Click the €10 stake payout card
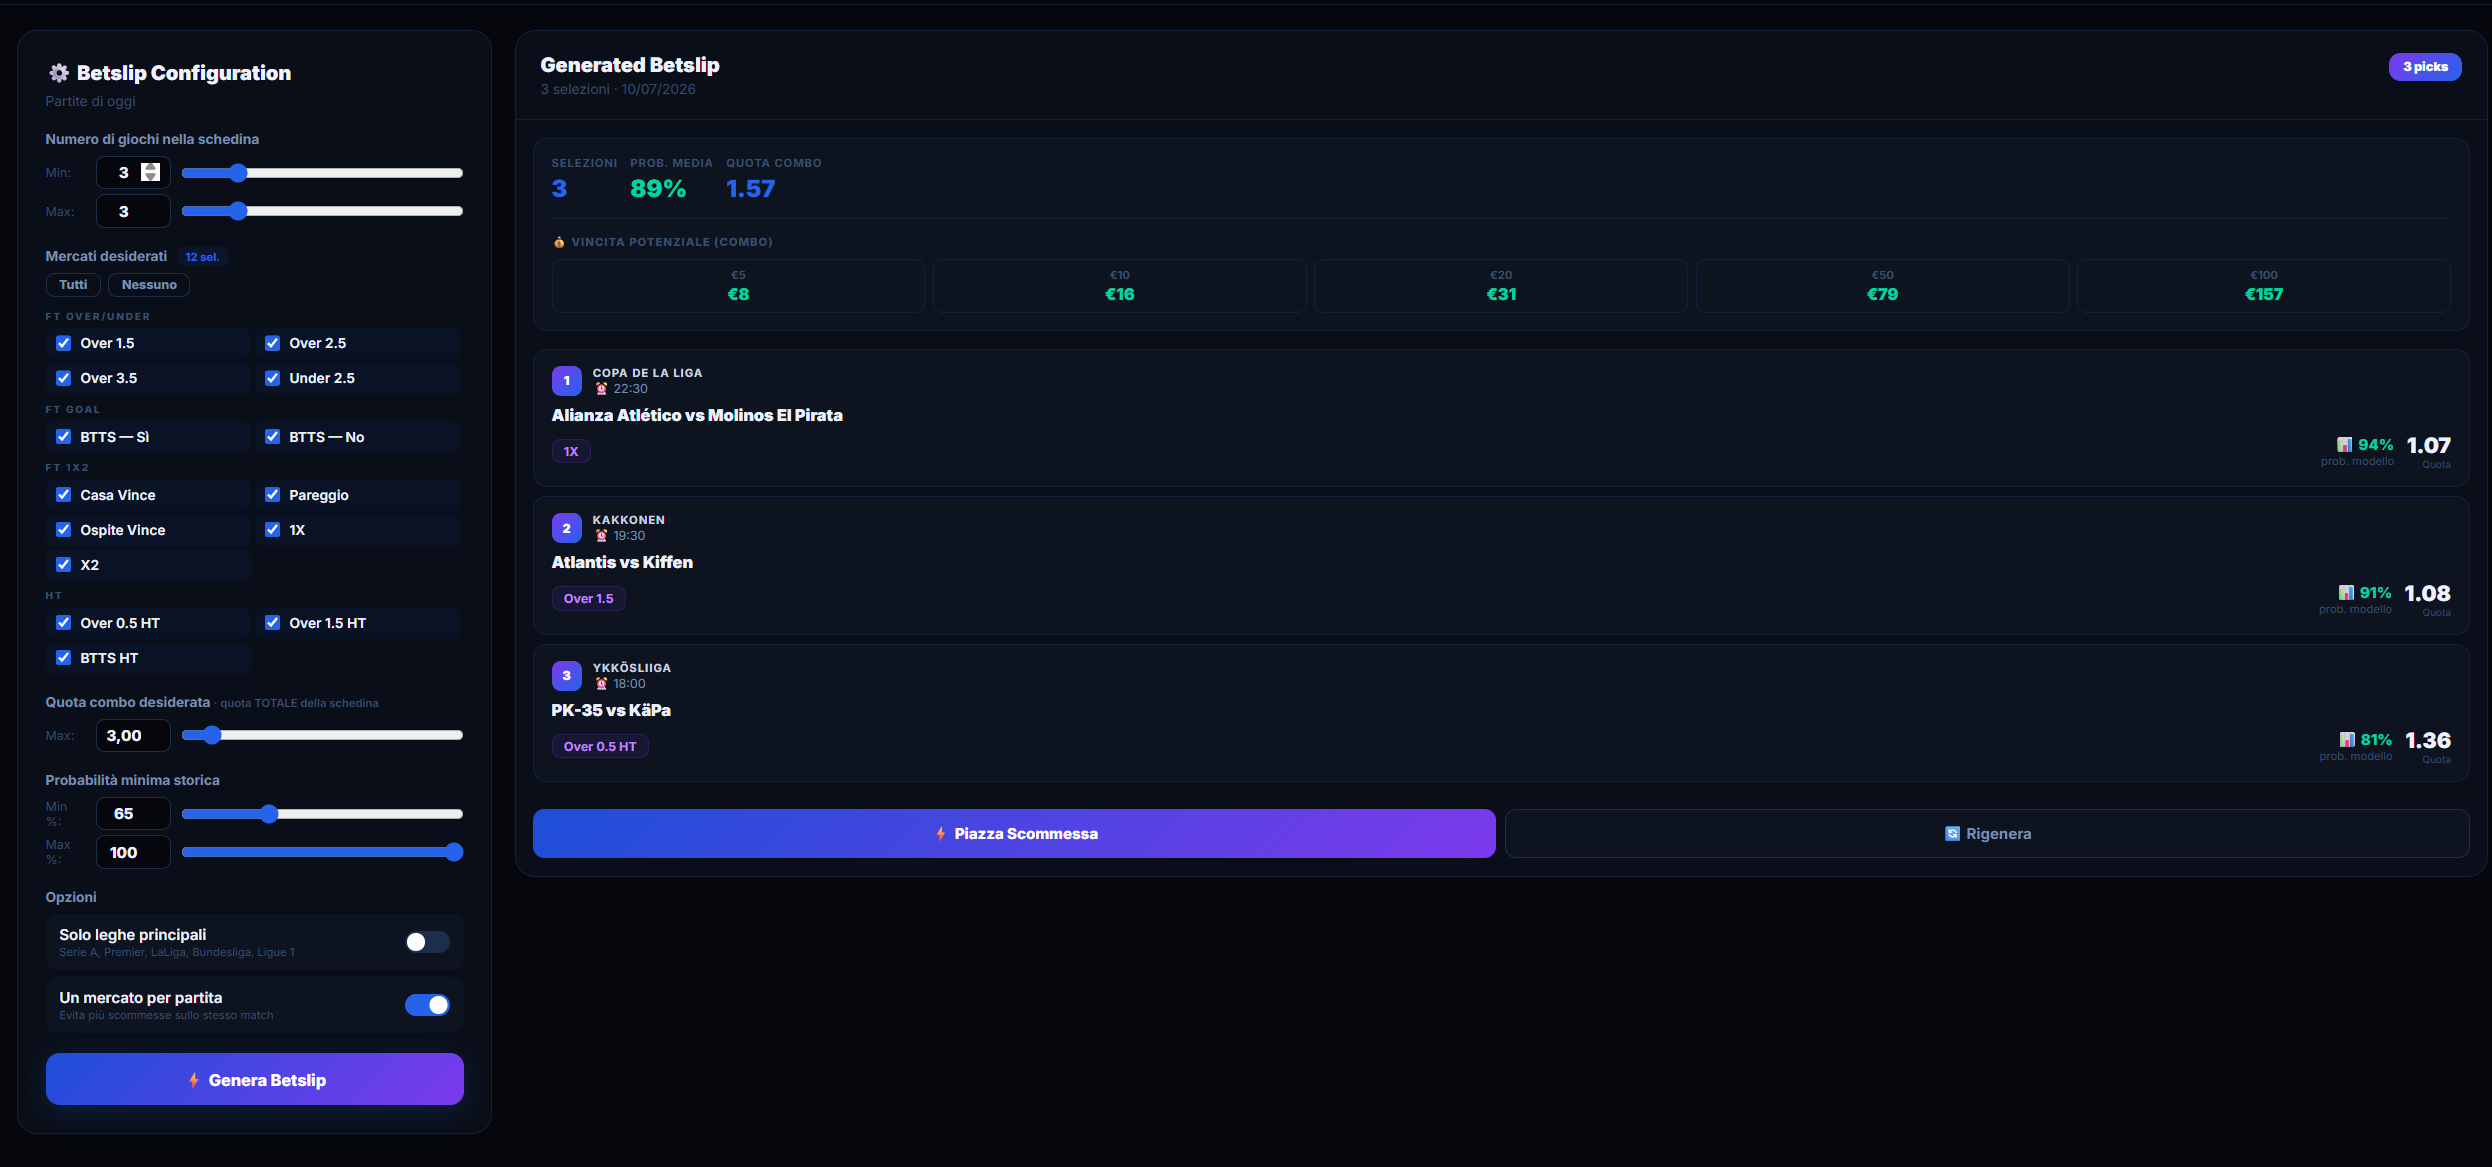Screen dimensions: 2492x1167 coord(1120,286)
